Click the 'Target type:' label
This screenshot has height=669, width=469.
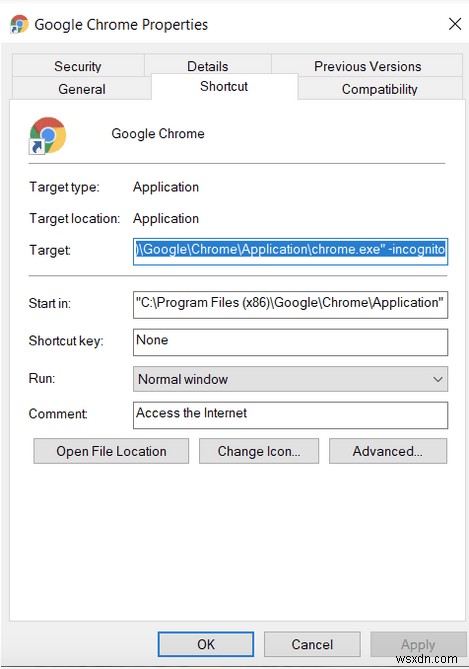point(64,187)
